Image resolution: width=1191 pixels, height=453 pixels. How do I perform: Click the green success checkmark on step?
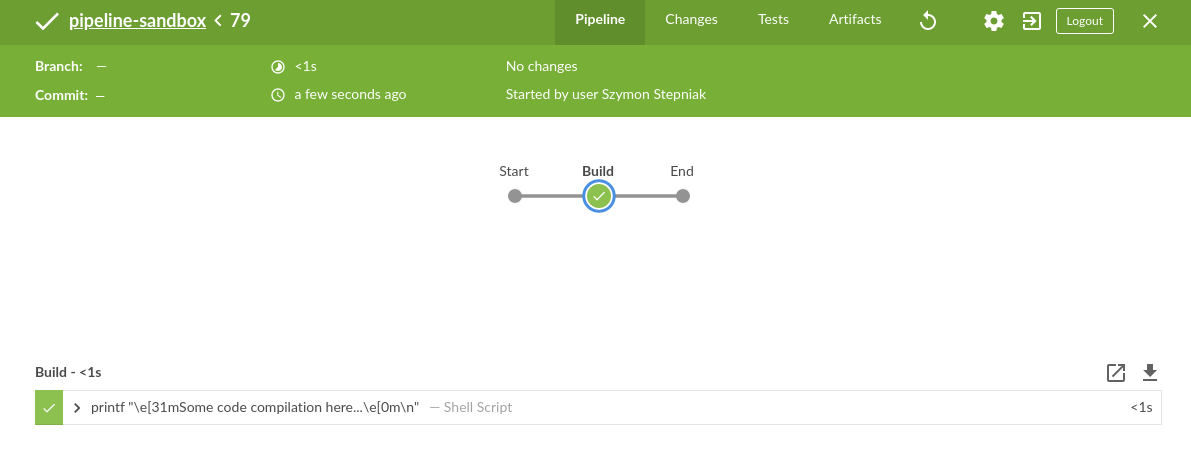pos(49,408)
